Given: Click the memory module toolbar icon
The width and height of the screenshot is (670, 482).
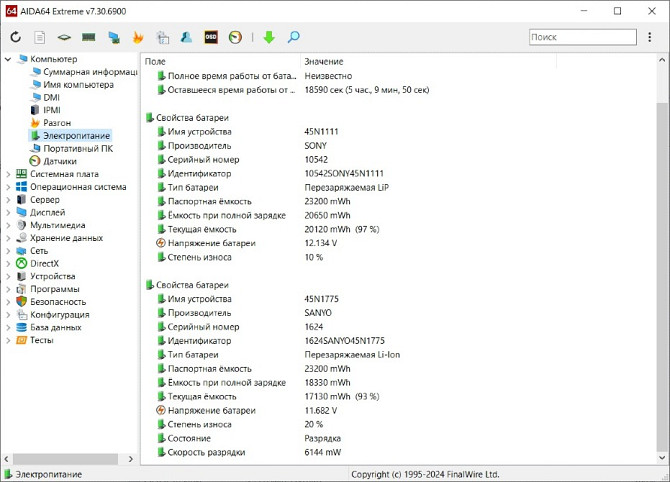Looking at the screenshot, I should 88,37.
